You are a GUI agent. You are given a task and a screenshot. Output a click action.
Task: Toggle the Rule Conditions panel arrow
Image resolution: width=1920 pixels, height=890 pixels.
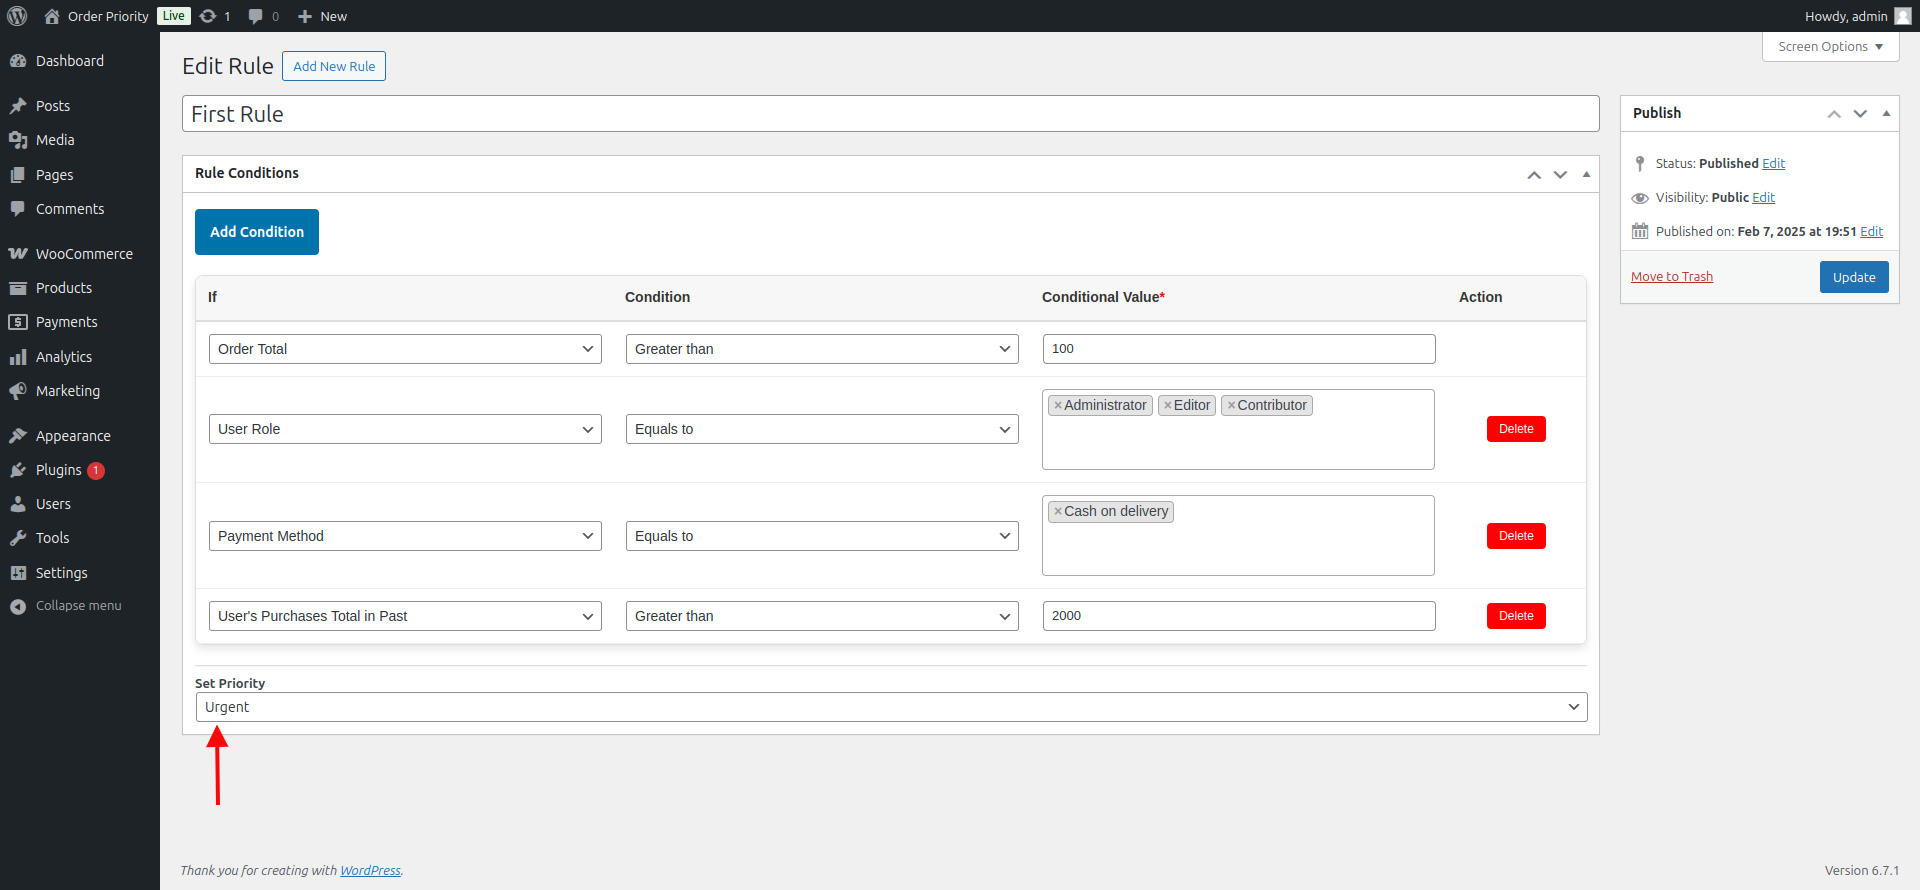[x=1586, y=174]
